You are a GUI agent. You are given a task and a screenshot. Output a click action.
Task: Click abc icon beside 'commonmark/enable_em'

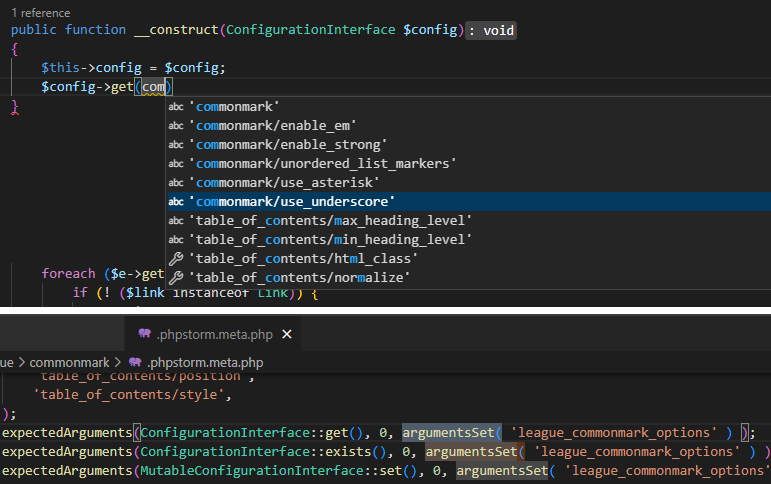pos(176,126)
